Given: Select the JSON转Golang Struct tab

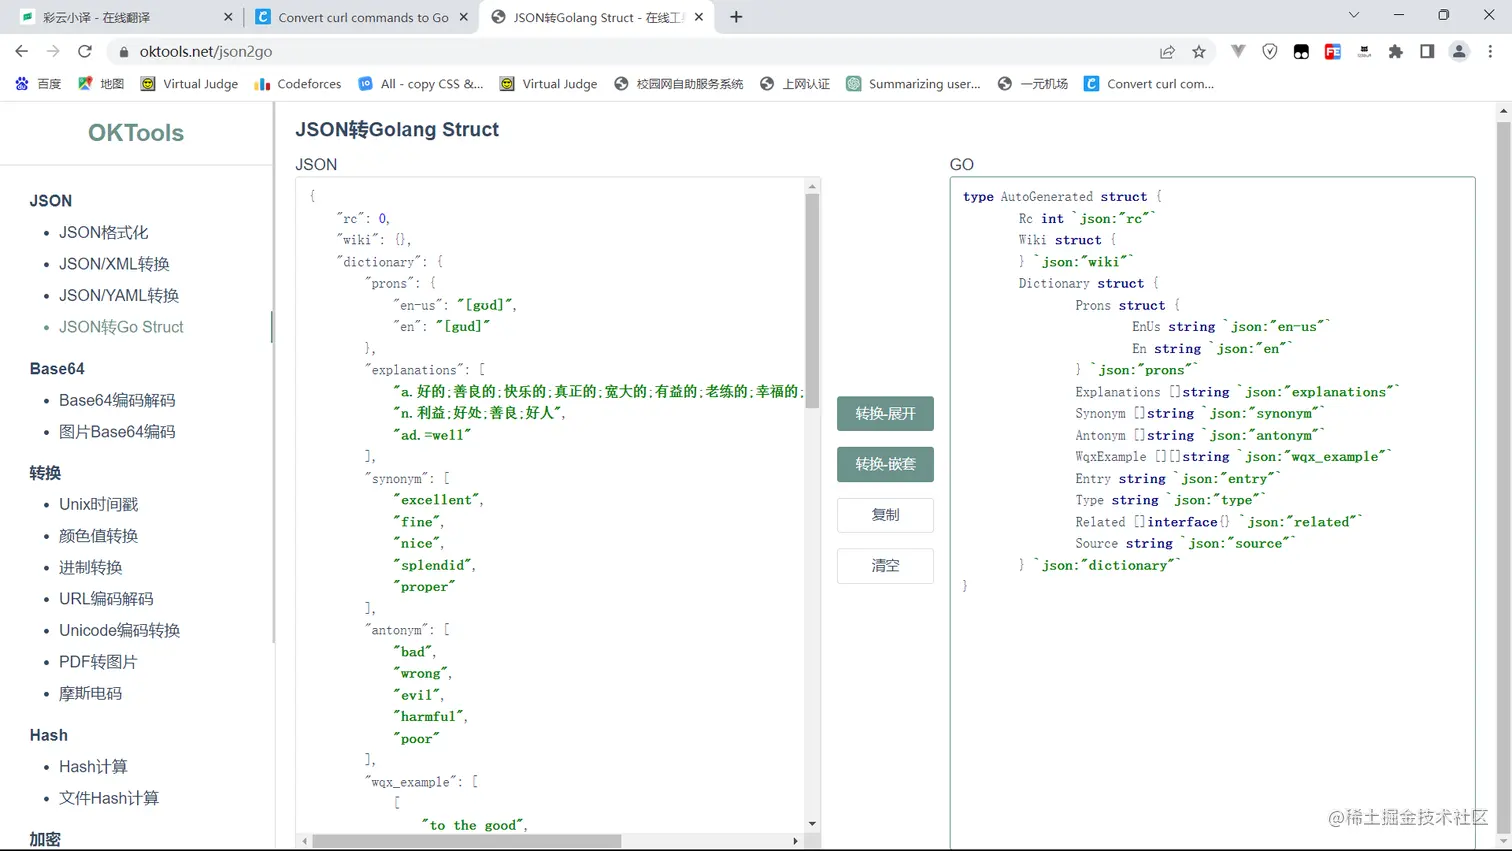Looking at the screenshot, I should coord(597,17).
